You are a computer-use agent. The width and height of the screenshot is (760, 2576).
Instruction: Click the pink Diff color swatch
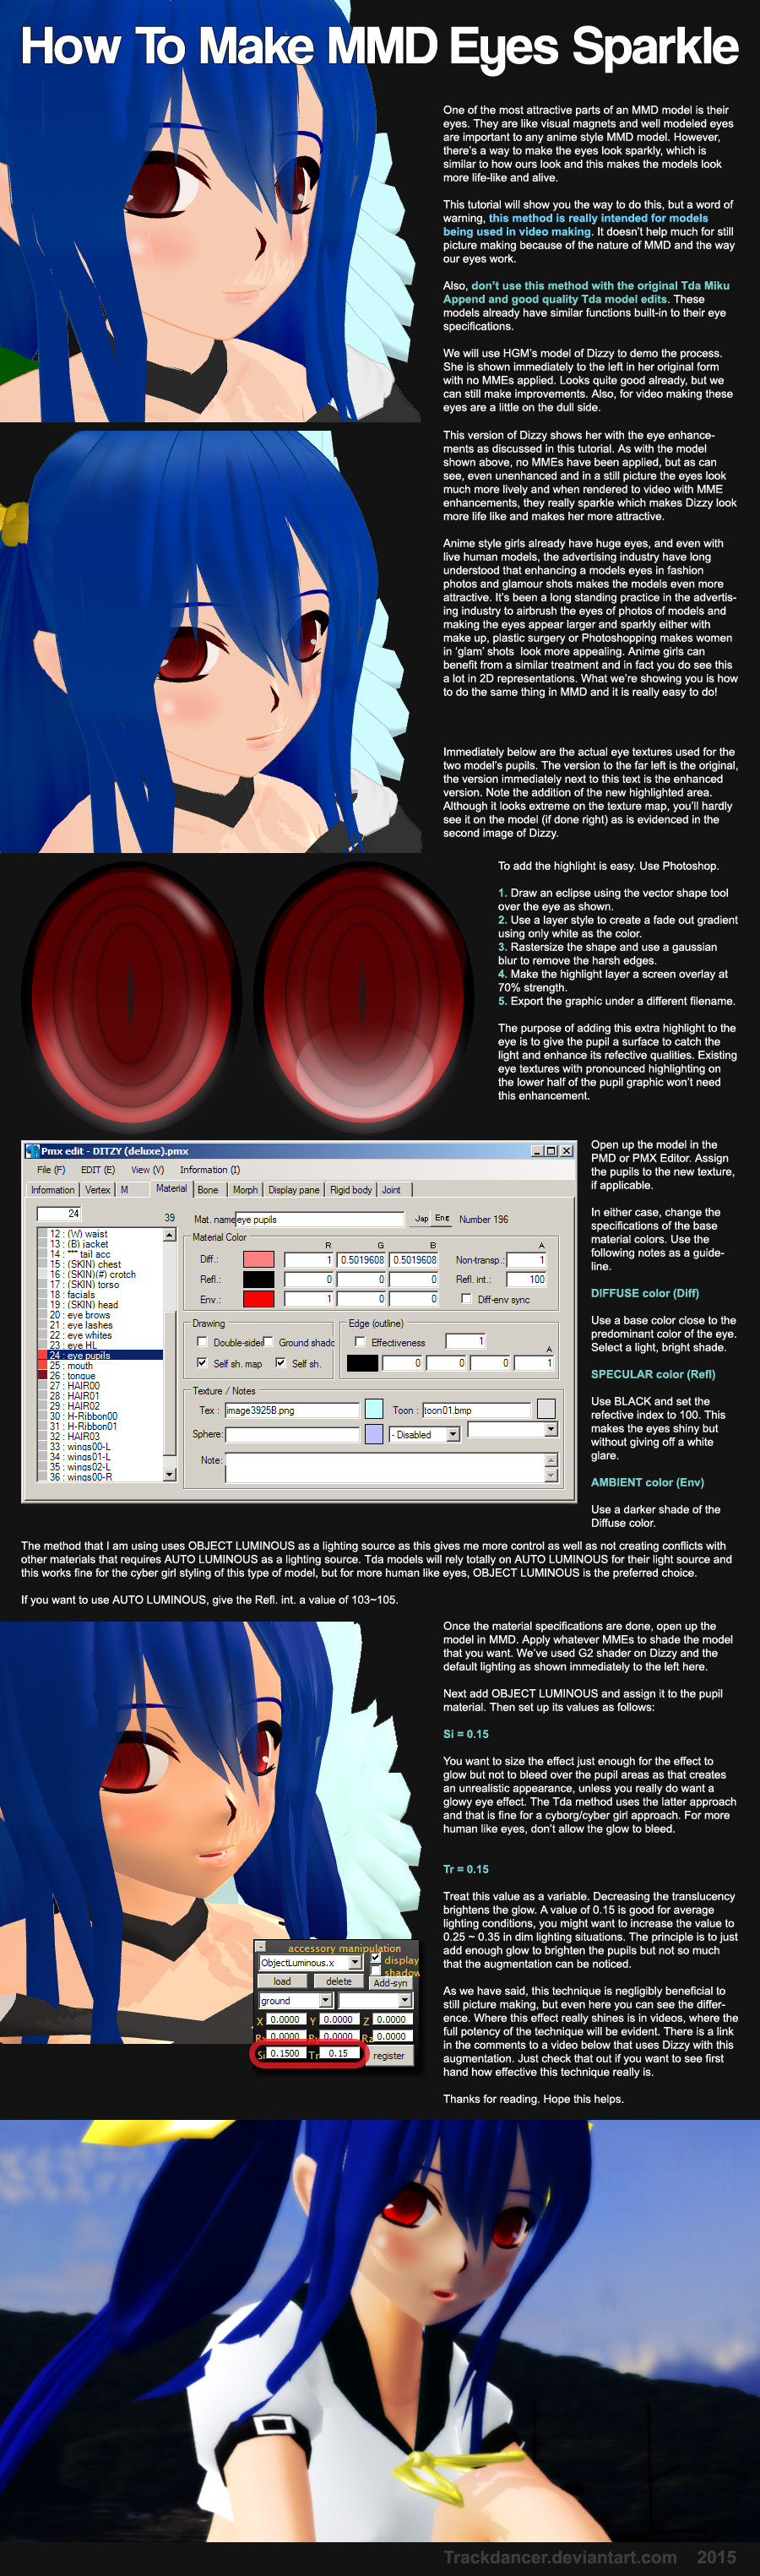click(258, 1259)
